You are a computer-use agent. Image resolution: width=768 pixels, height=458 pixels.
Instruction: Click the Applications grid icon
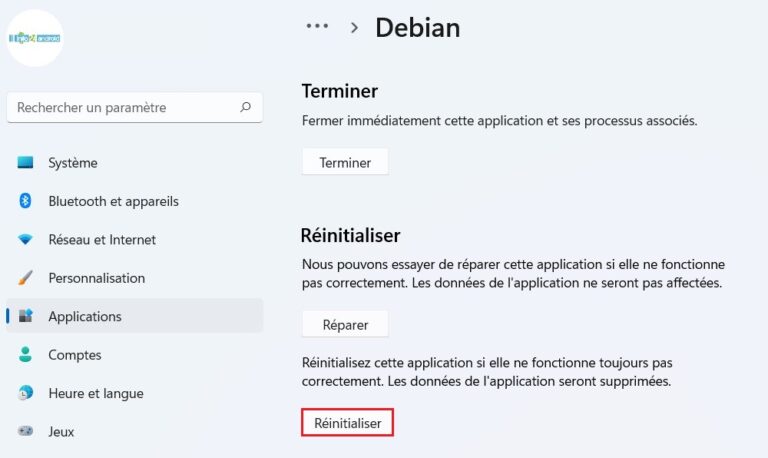pyautogui.click(x=26, y=316)
